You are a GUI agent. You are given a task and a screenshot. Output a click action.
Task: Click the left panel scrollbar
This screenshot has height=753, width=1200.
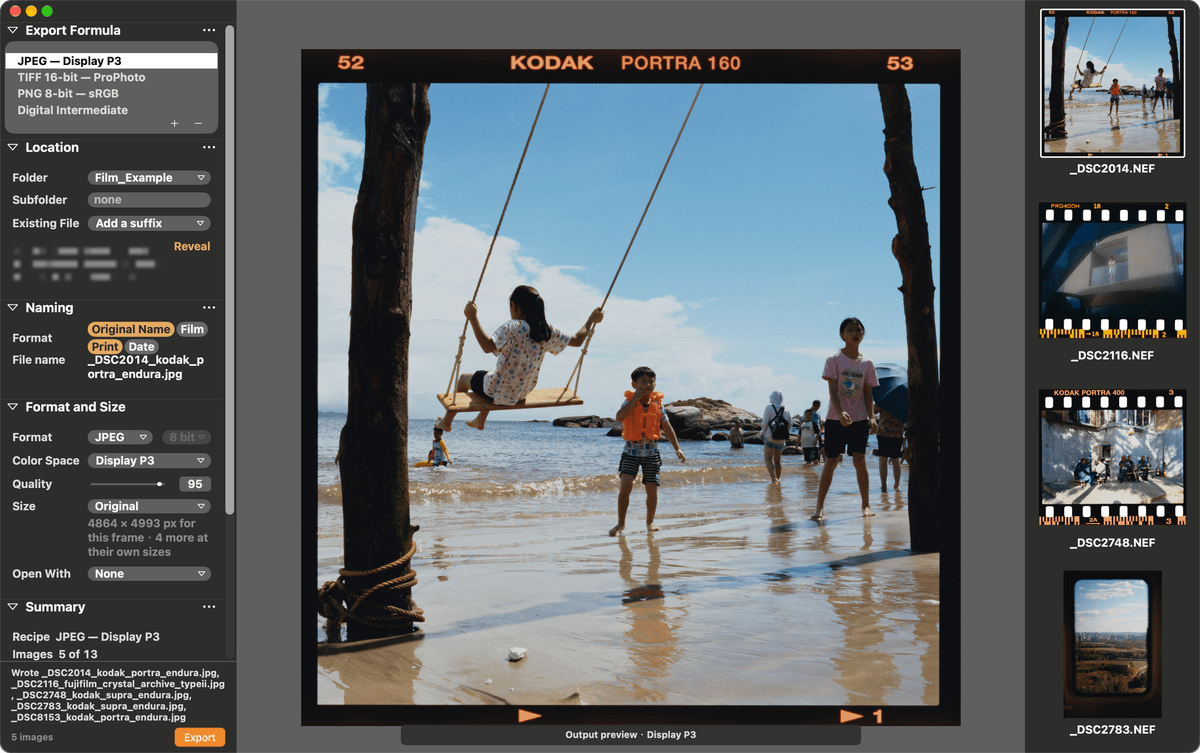(230, 270)
